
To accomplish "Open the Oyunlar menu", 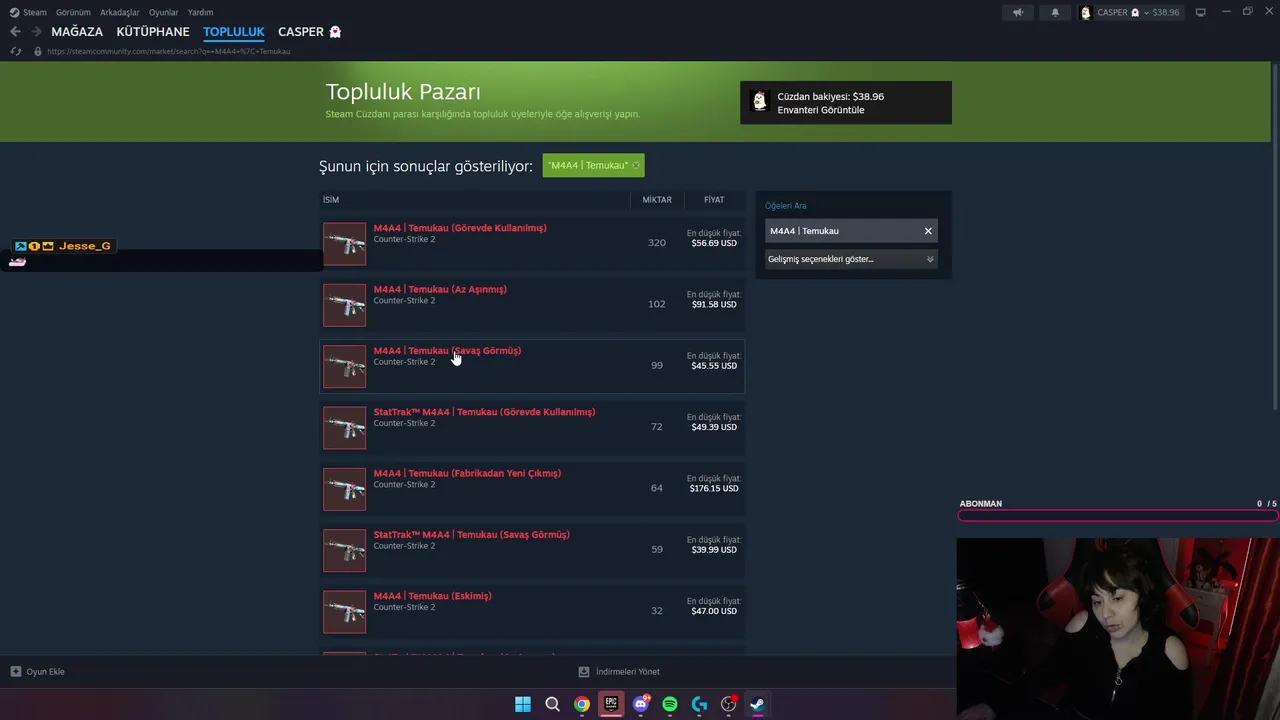I will pos(164,12).
